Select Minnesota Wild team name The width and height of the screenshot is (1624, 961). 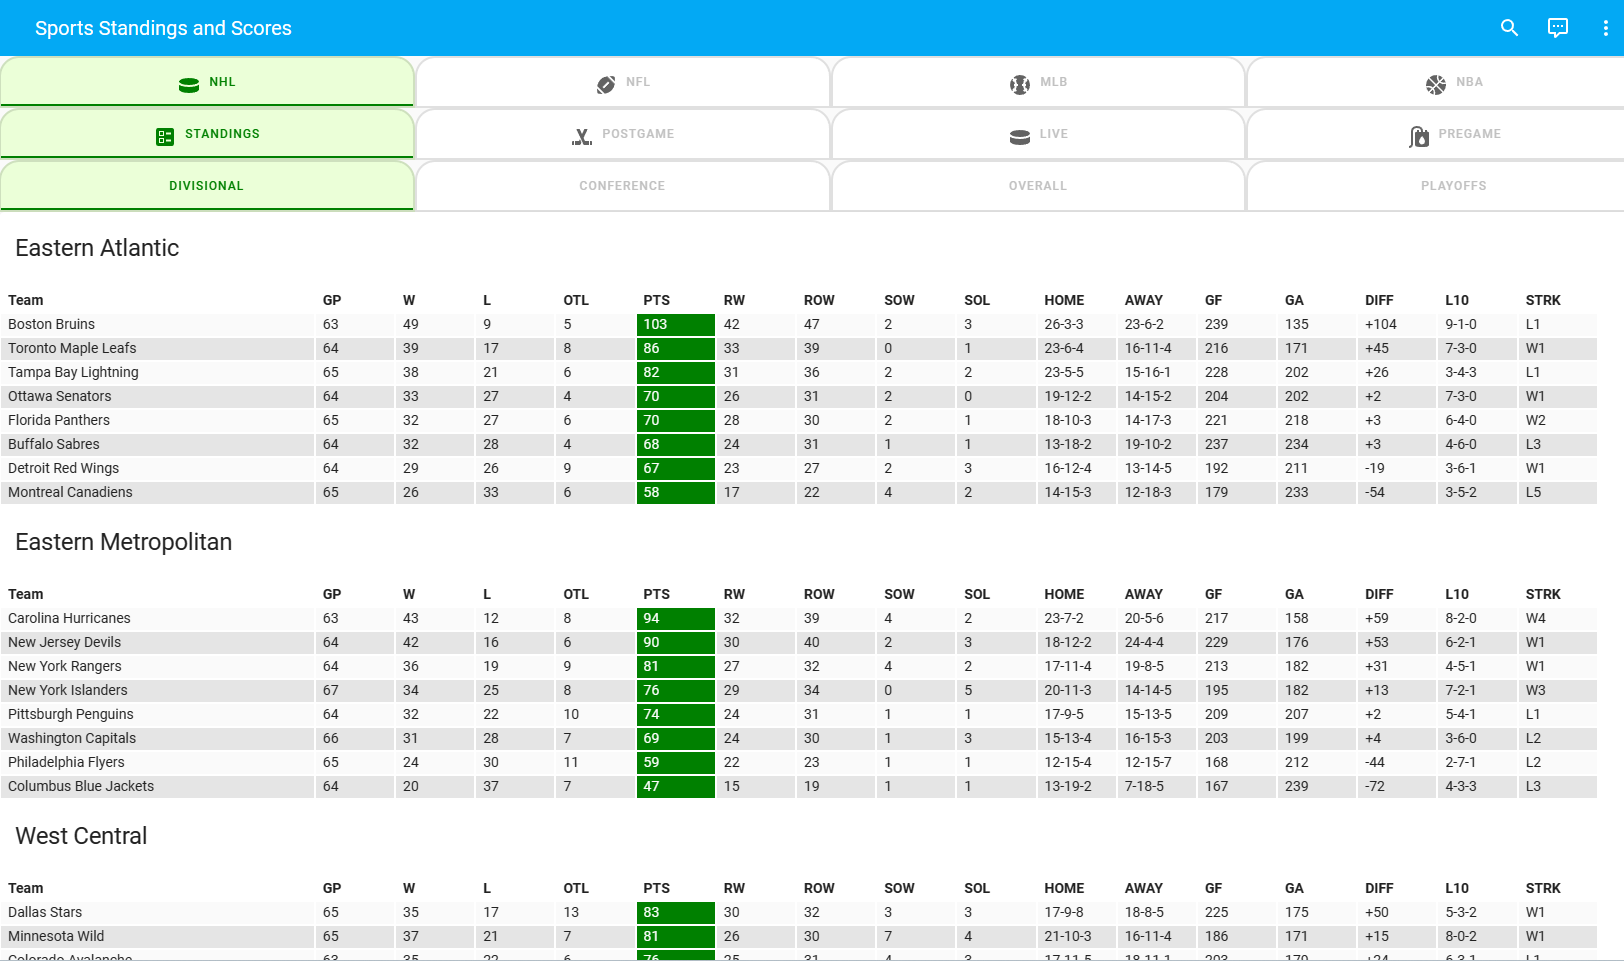(56, 936)
